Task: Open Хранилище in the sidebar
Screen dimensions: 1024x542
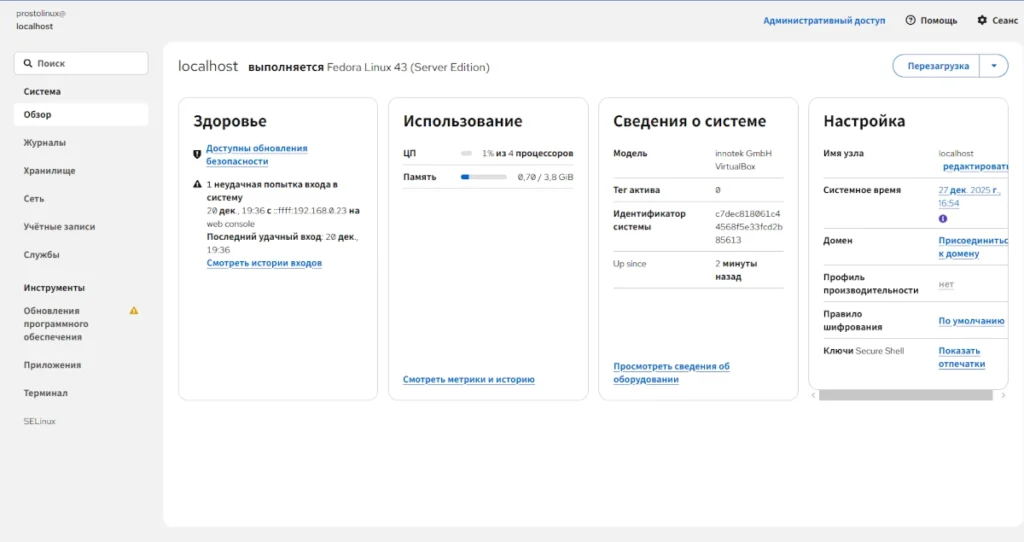Action: pos(81,170)
